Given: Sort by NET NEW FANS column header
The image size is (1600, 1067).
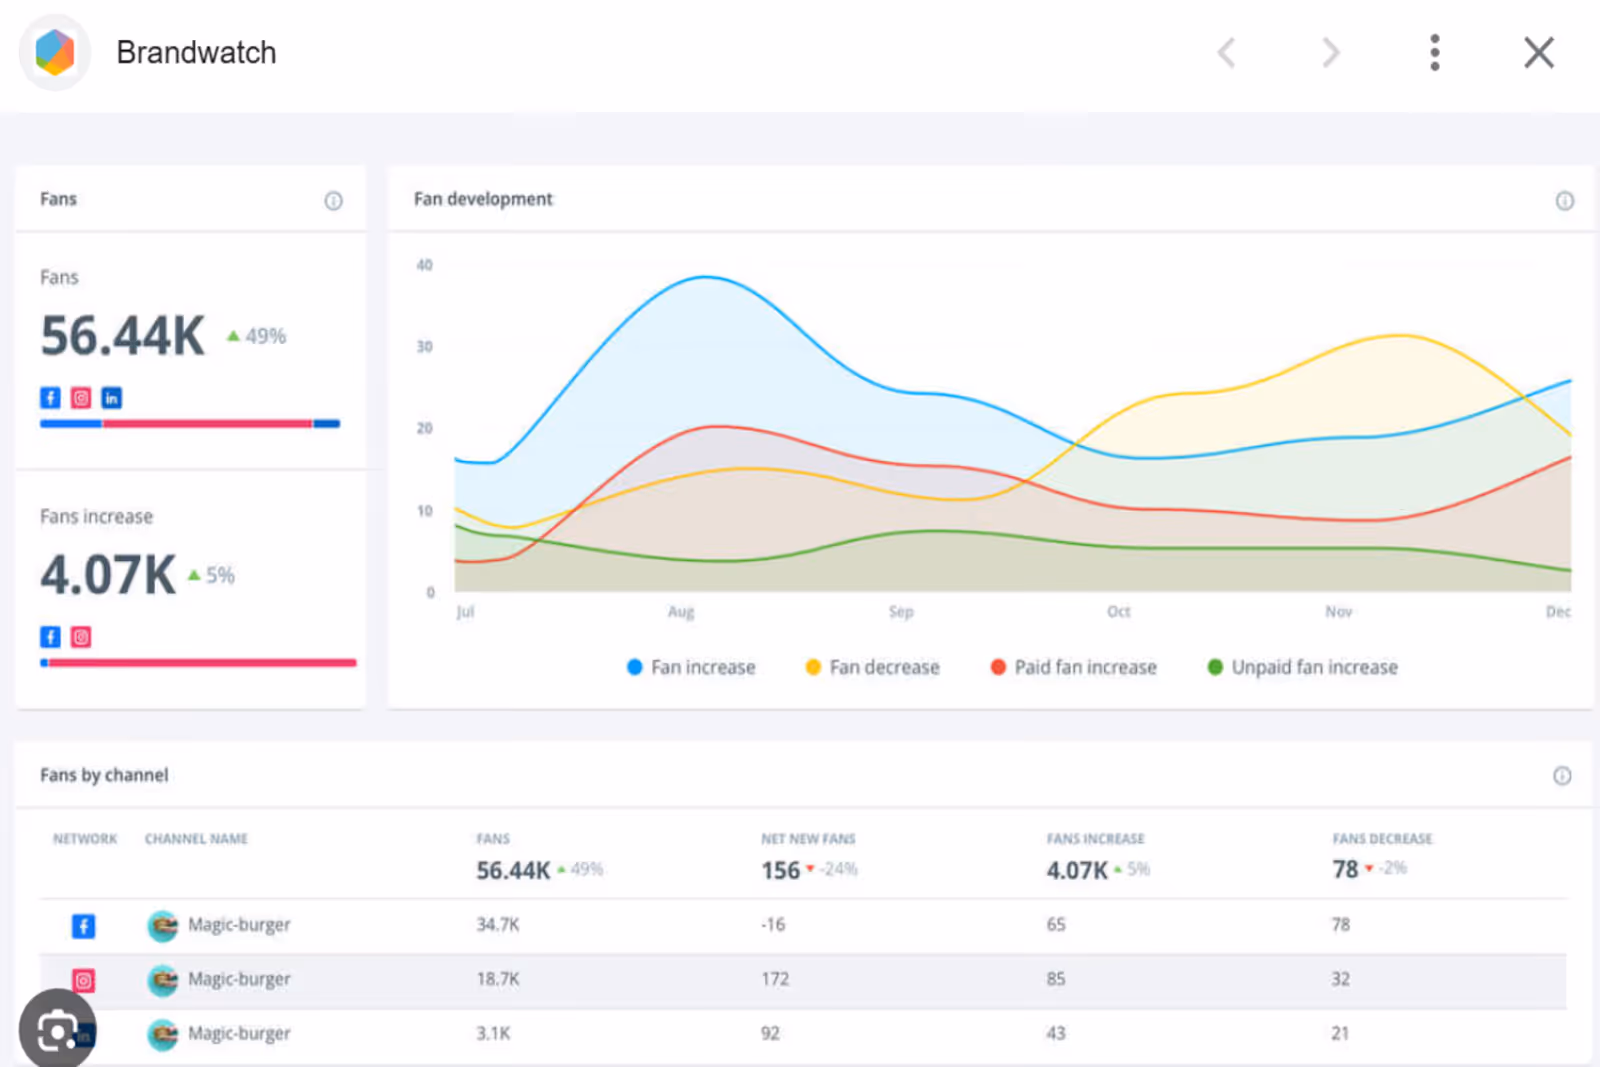Looking at the screenshot, I should pyautogui.click(x=808, y=839).
